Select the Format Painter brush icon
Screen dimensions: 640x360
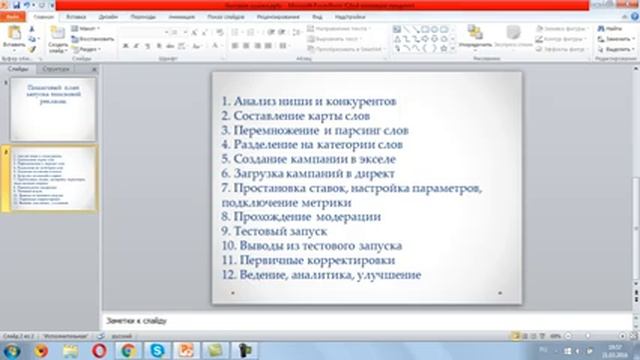(x=32, y=49)
